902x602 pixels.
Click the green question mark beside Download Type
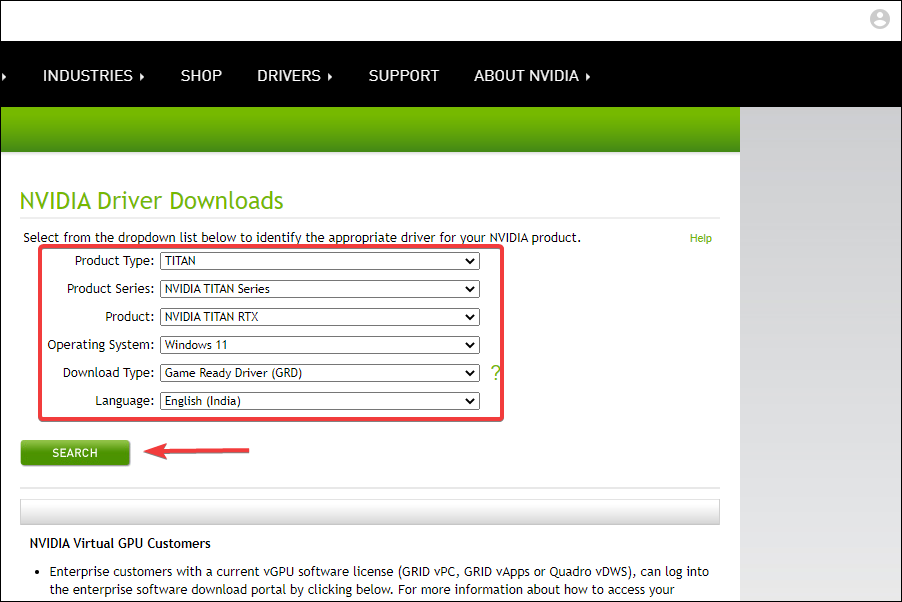tap(497, 373)
